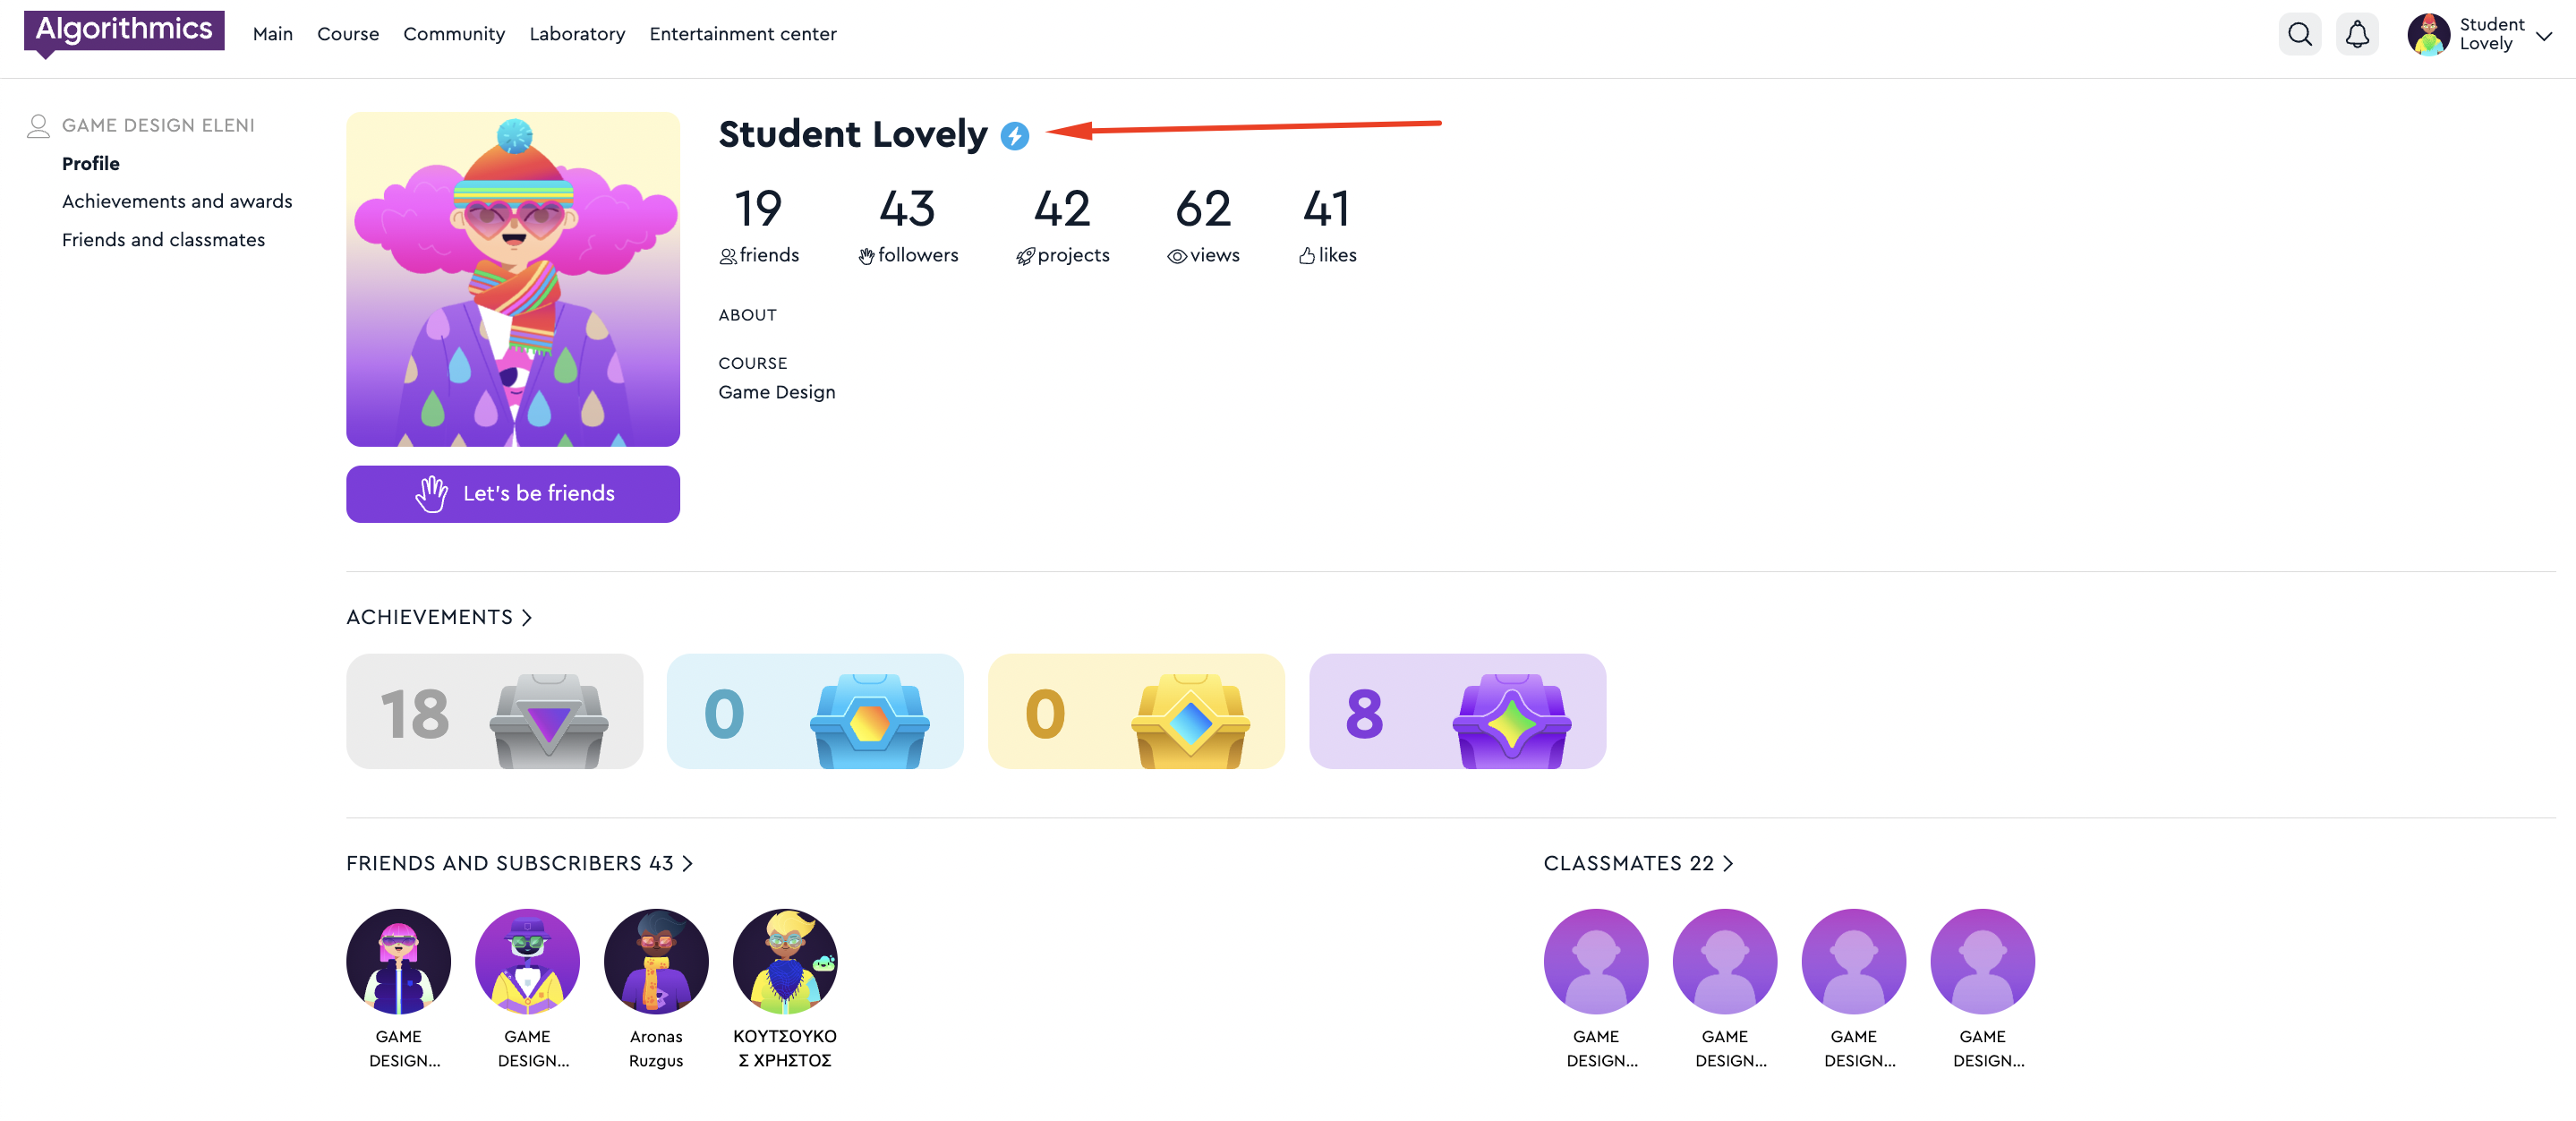Open Friends and classmates sidebar link
Image resolution: width=2576 pixels, height=1121 pixels.
coord(163,240)
